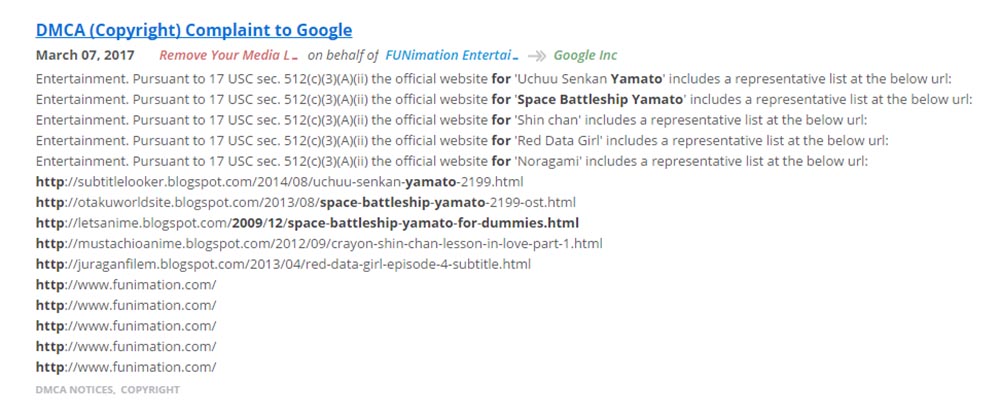
Task: Click the letsanime.blogspot.com URL
Action: pos(307,222)
